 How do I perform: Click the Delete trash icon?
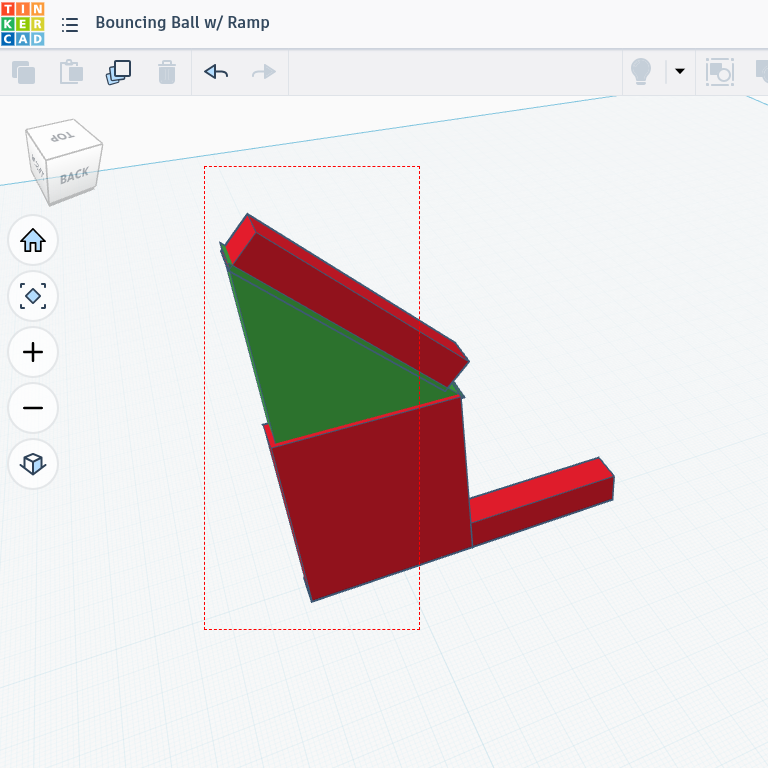coord(167,72)
